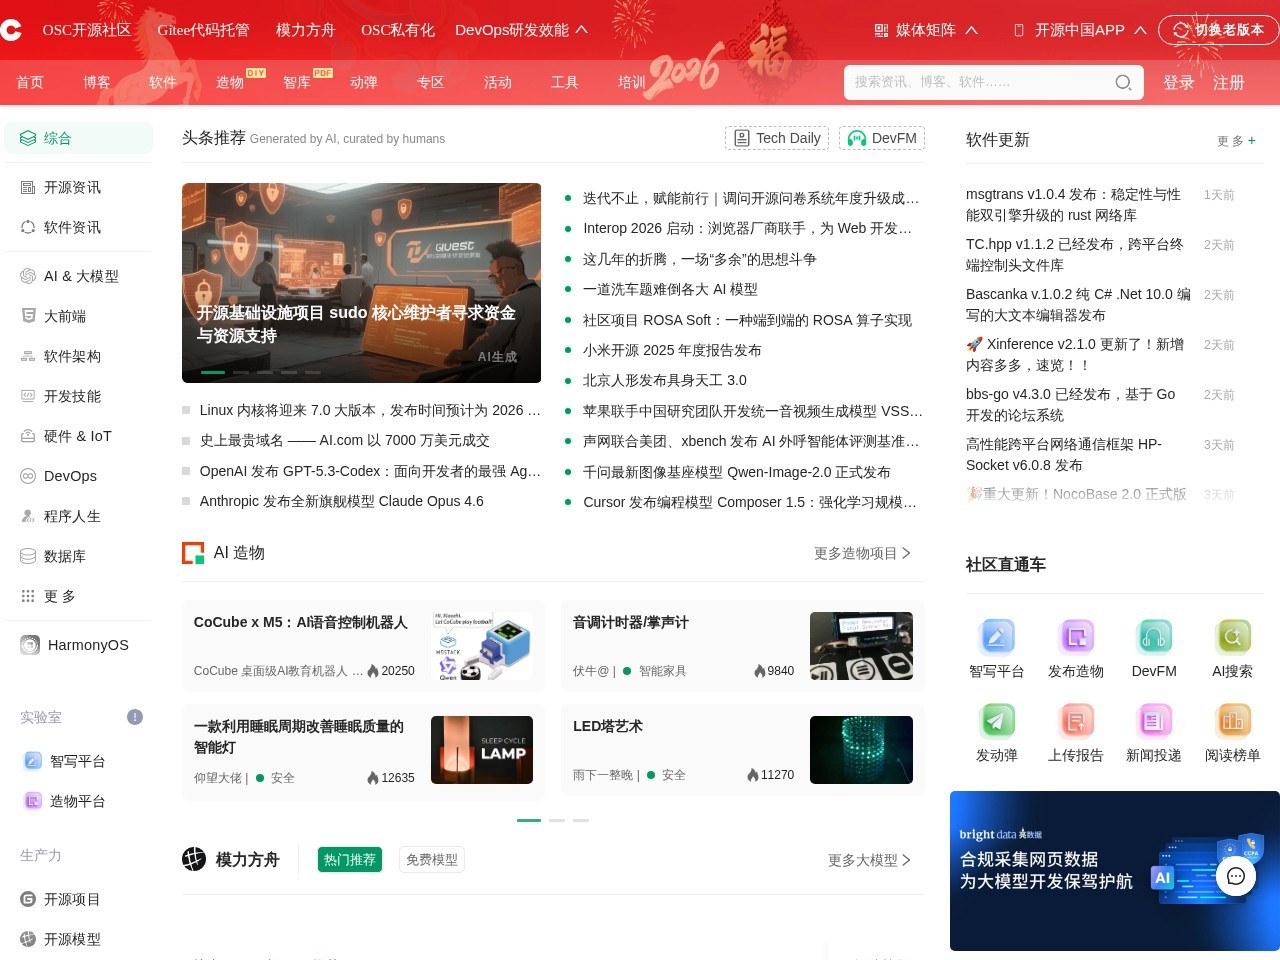Open the 阅读榜单 icon

[x=1232, y=721]
